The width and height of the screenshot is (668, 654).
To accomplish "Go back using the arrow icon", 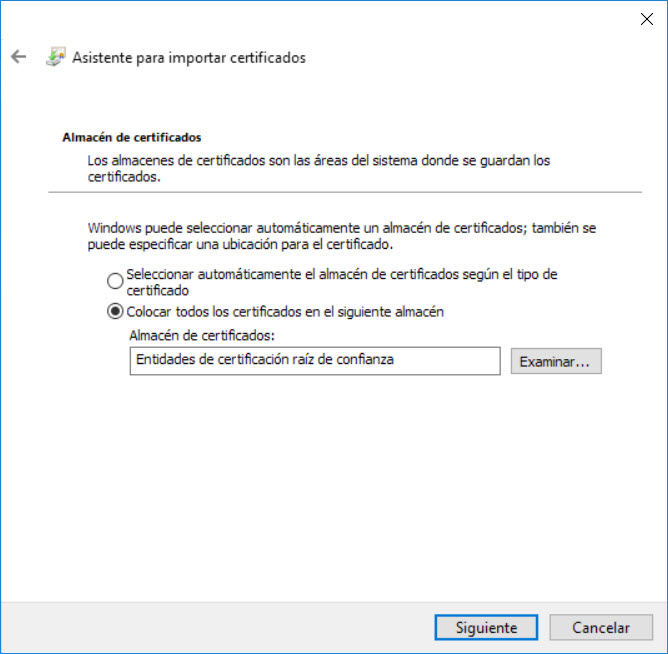I will click(x=18, y=57).
